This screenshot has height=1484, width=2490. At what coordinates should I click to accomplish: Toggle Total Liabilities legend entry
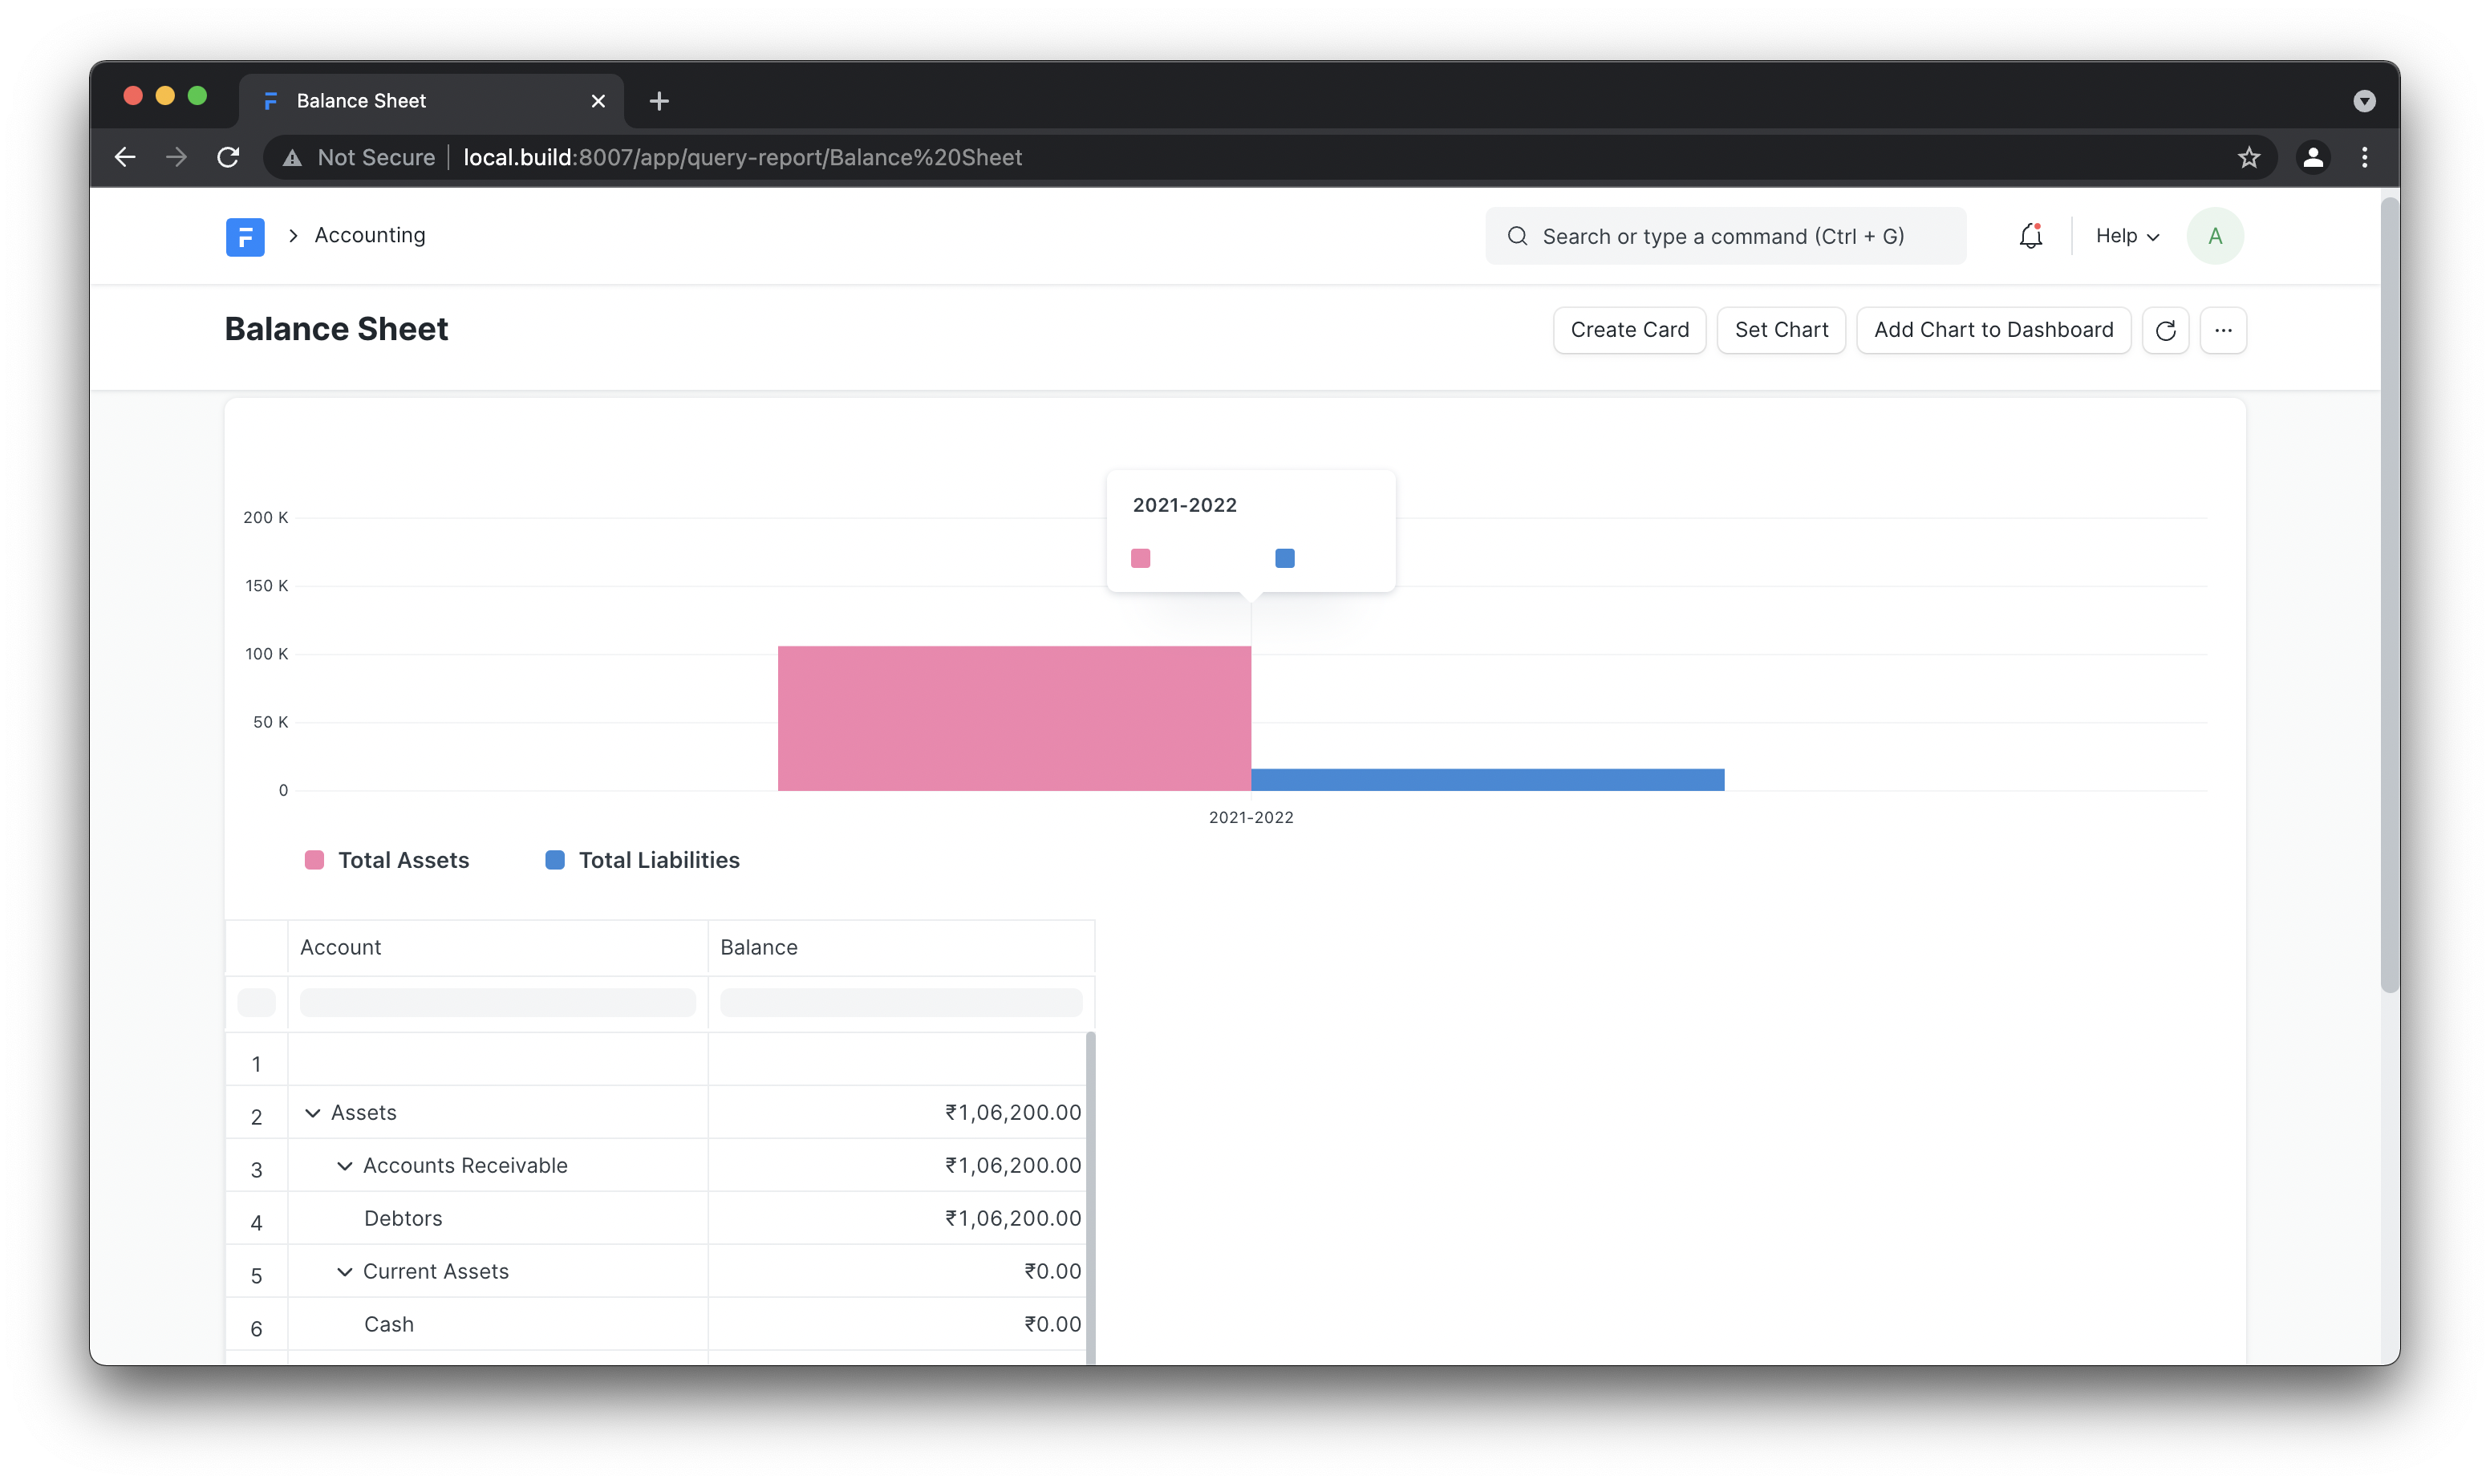pos(642,860)
